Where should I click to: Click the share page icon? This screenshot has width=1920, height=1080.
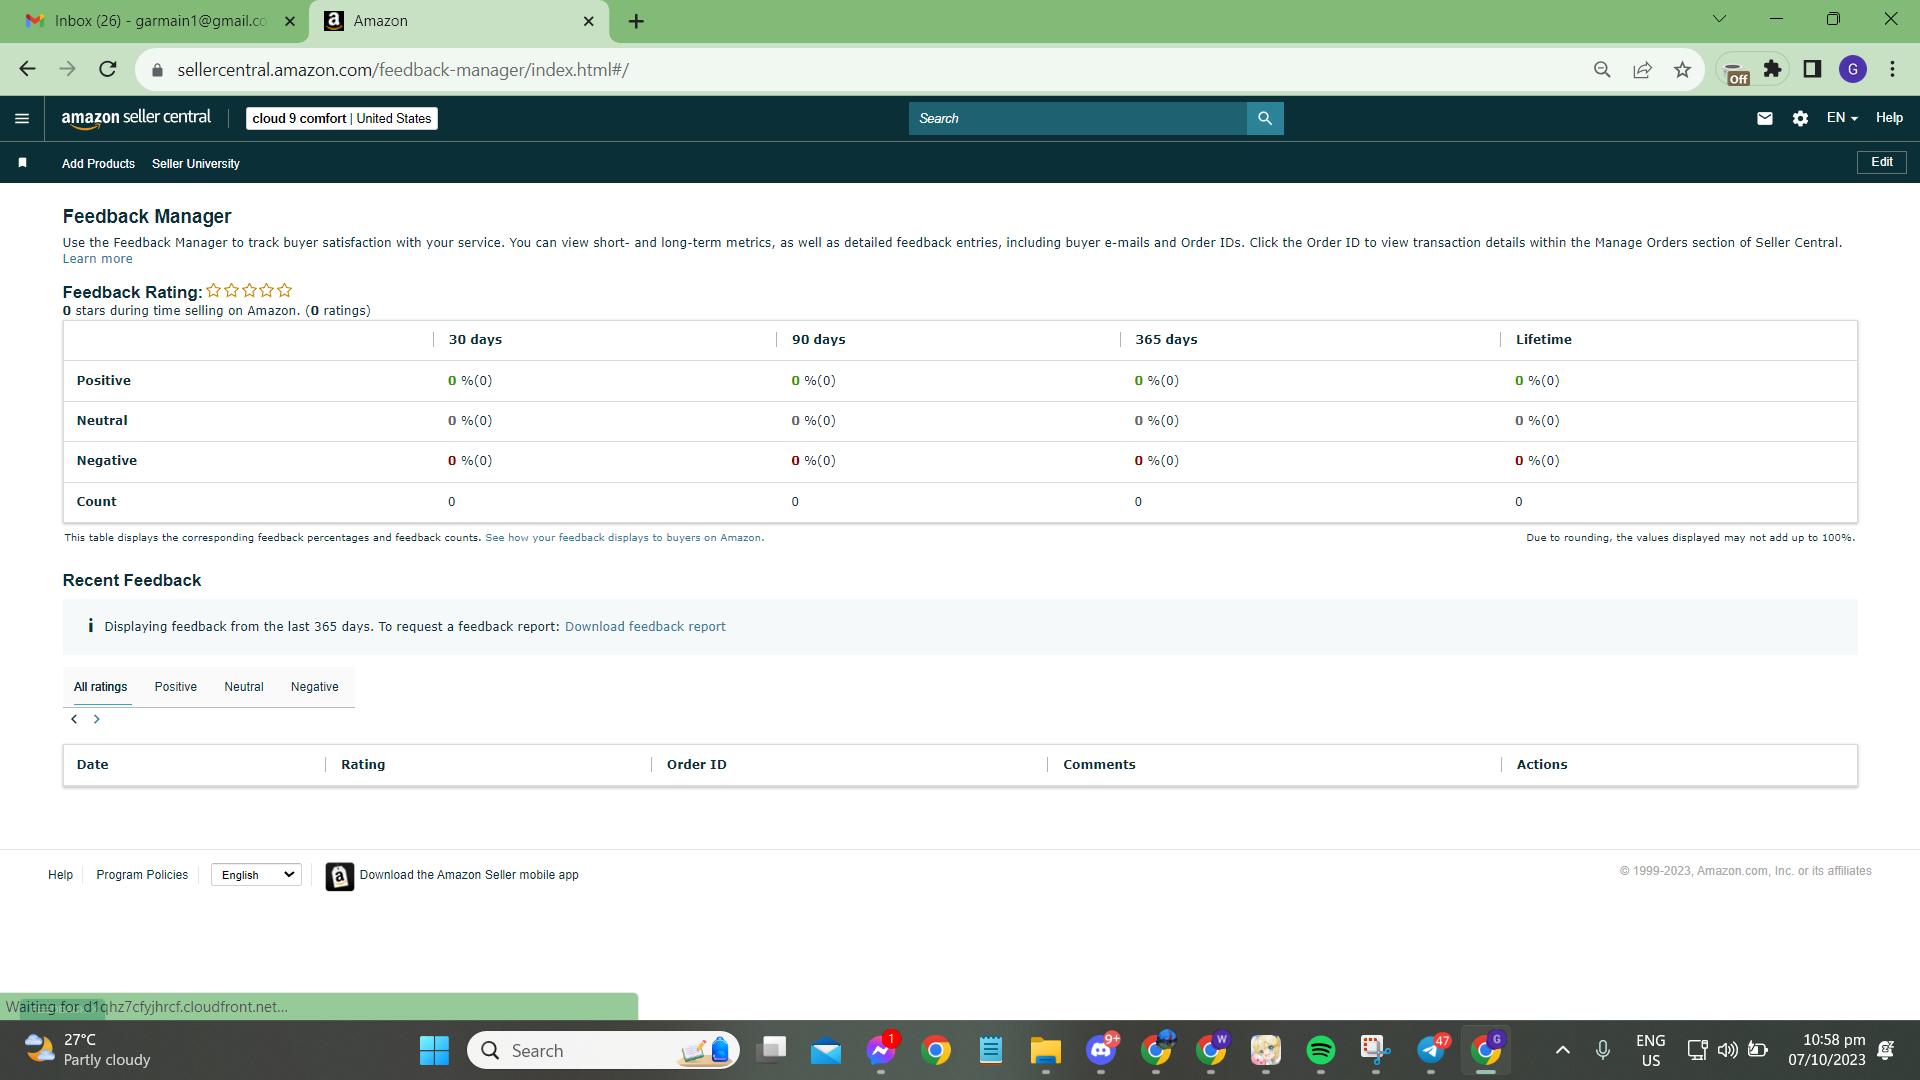(1642, 69)
